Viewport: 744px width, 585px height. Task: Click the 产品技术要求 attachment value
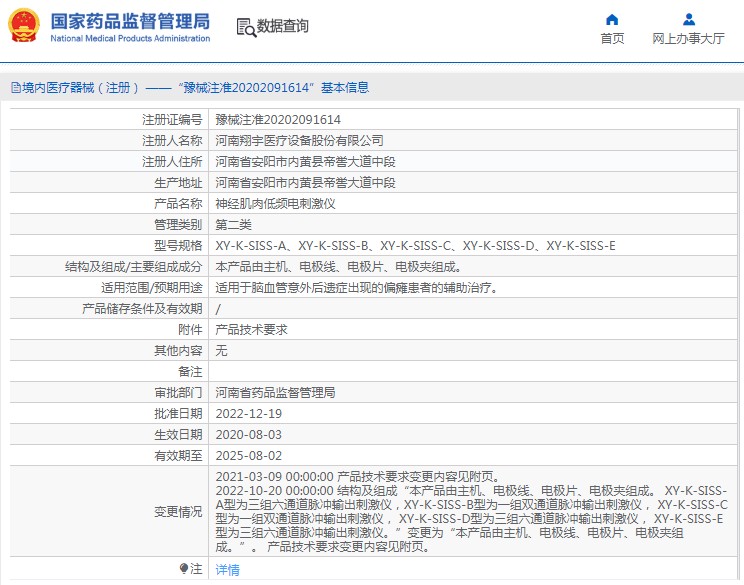coord(251,330)
